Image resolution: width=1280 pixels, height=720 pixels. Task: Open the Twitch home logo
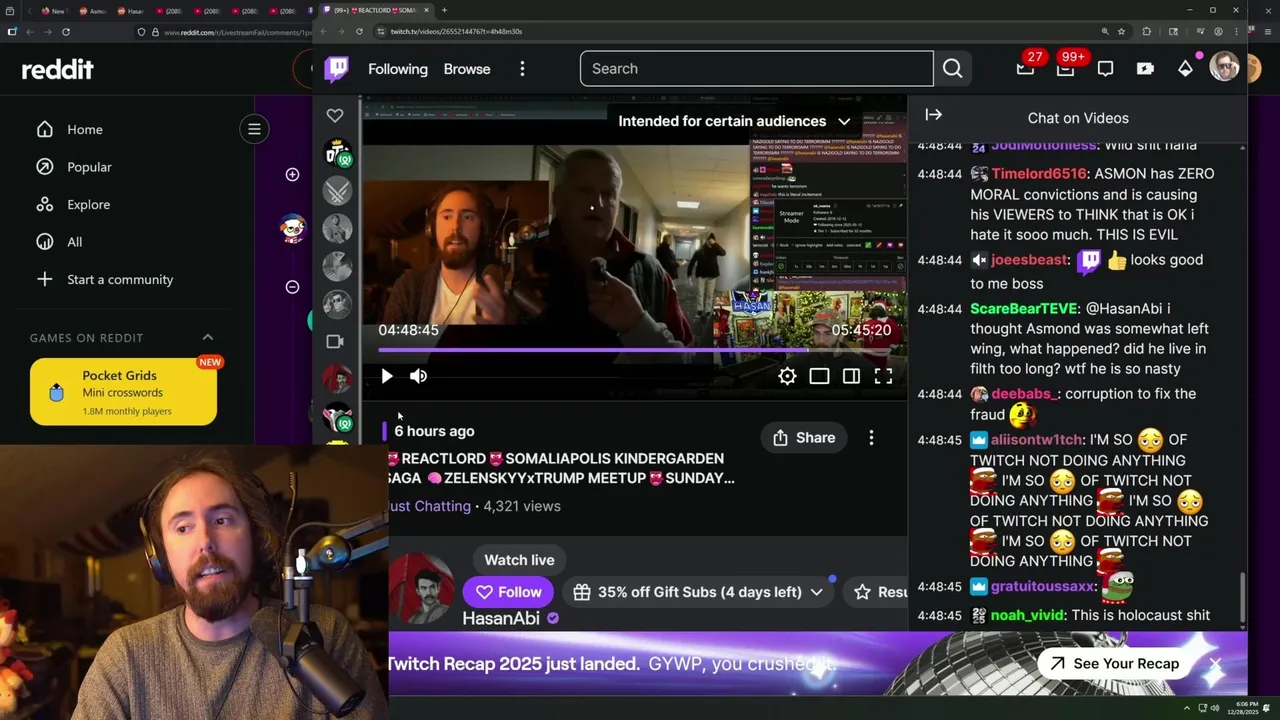(337, 69)
